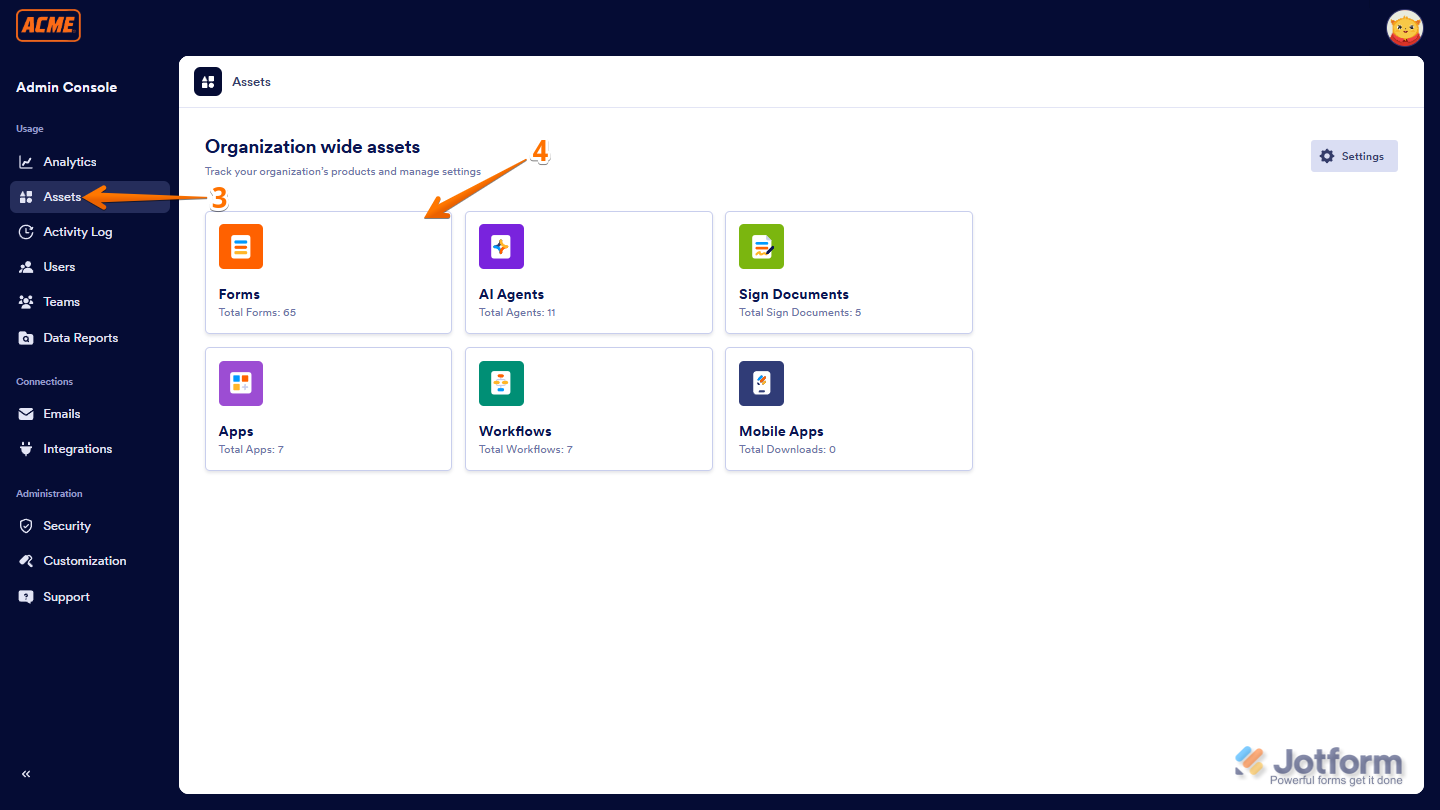Click the Forms icon on the Forms card
1440x810 pixels.
pos(240,246)
